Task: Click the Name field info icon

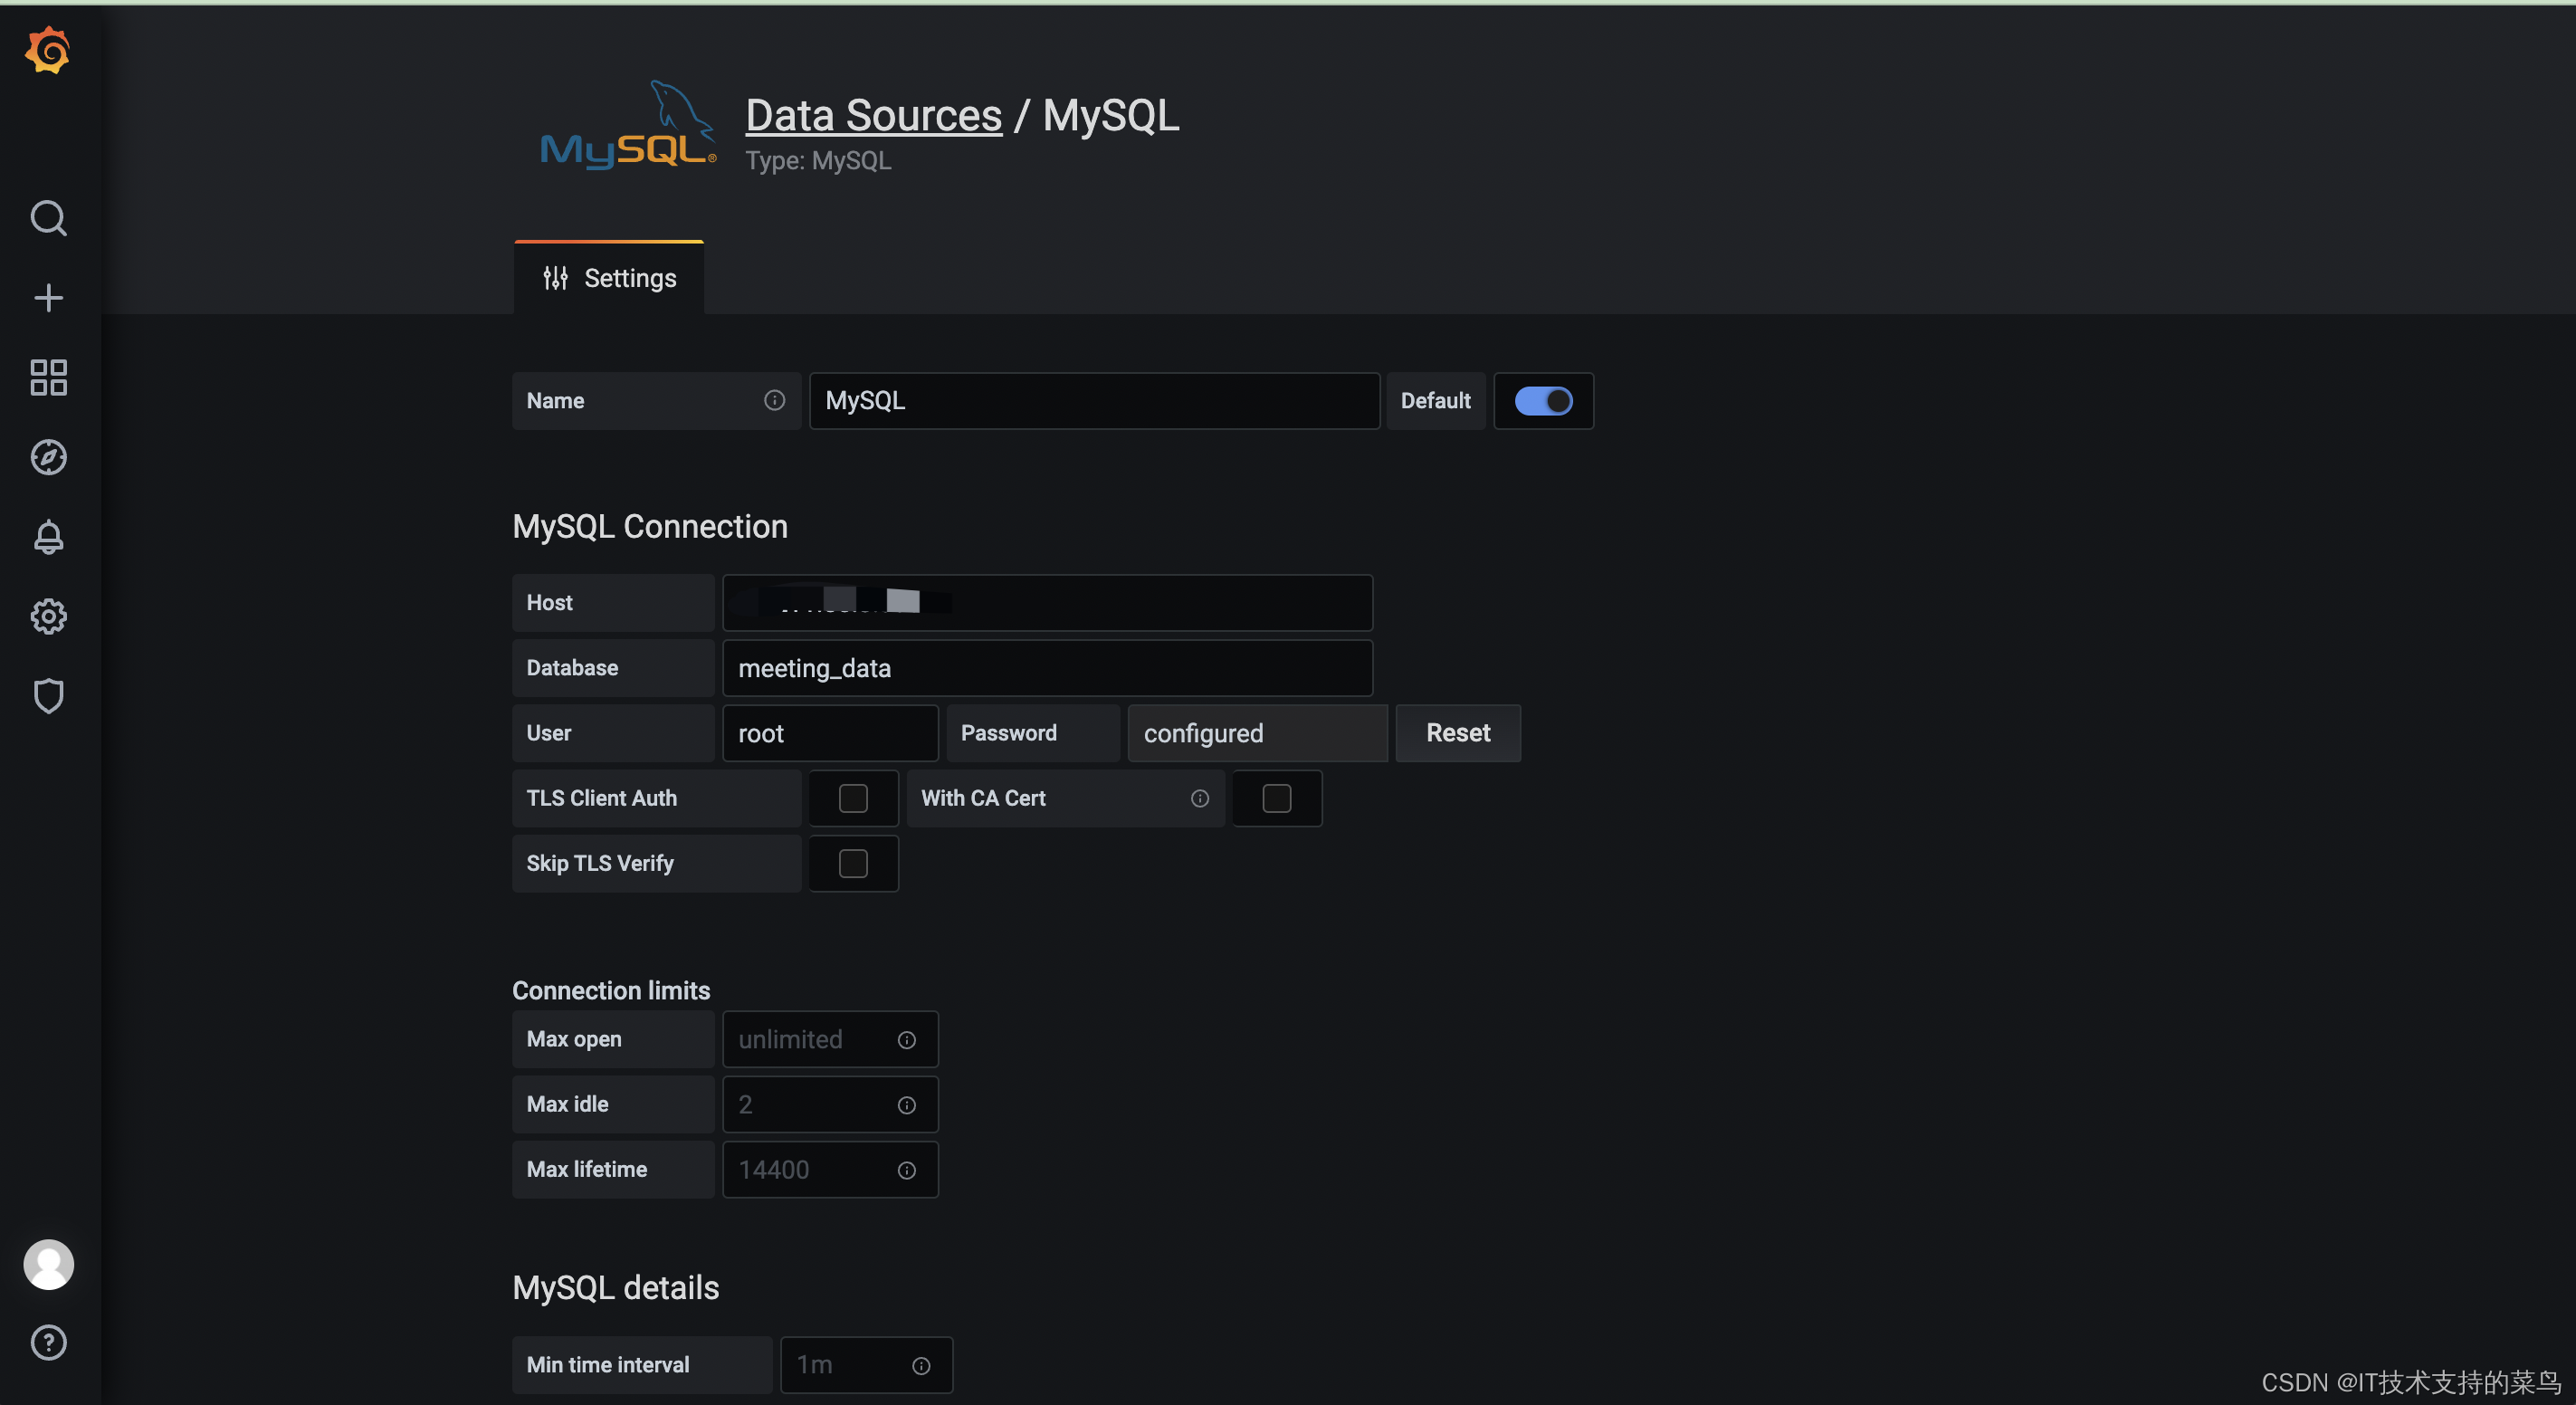Action: [774, 400]
